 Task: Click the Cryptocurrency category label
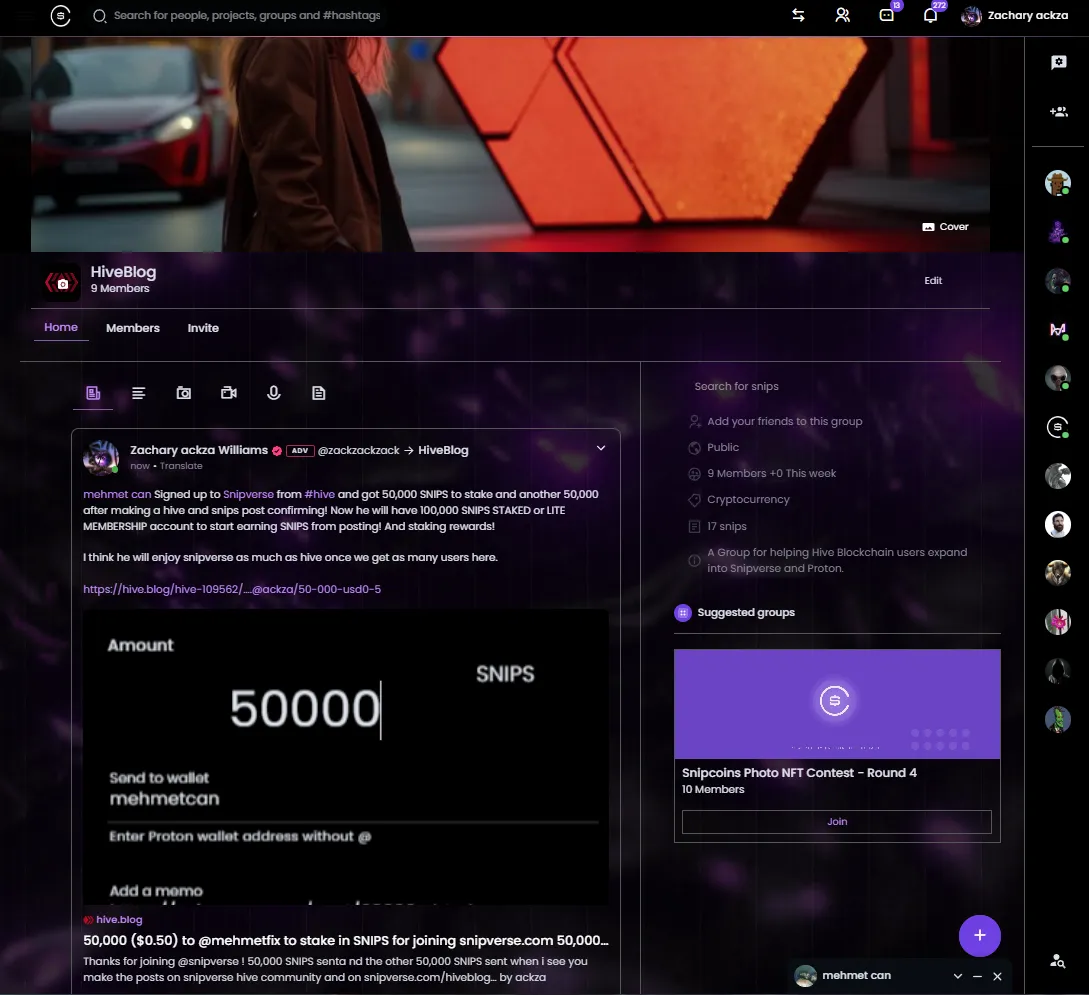(748, 499)
